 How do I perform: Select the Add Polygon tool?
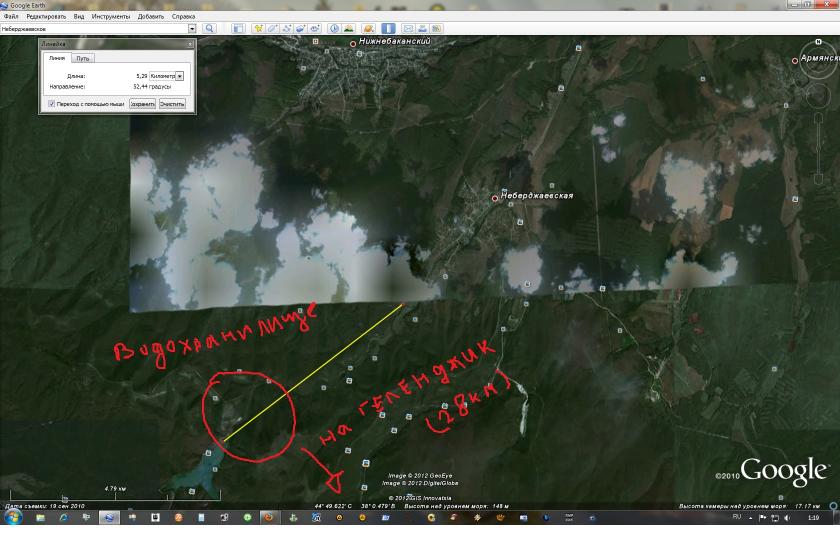(x=272, y=29)
